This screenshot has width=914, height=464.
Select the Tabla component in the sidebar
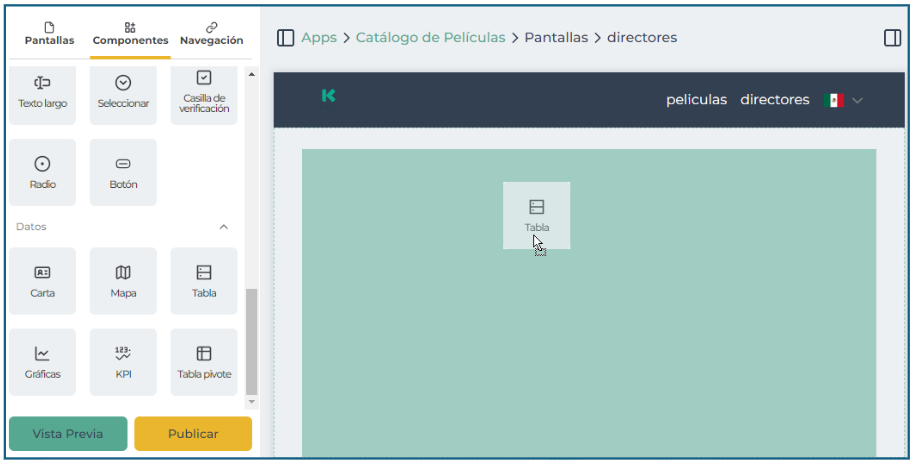(x=204, y=281)
